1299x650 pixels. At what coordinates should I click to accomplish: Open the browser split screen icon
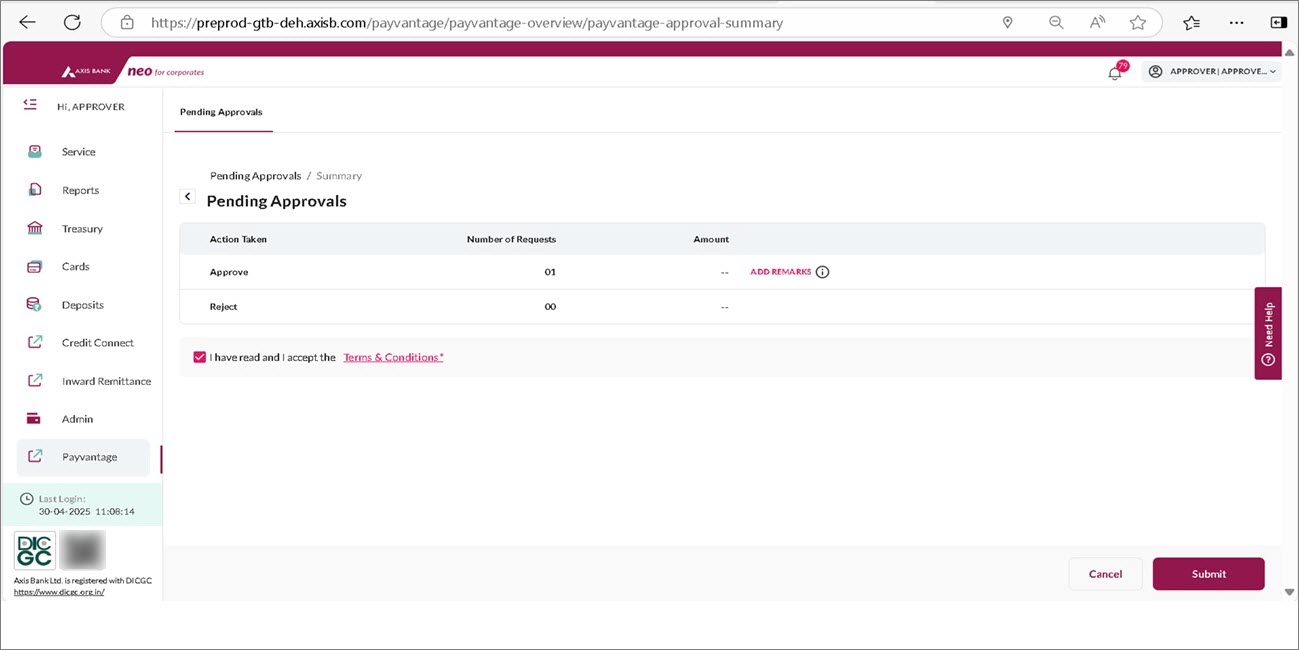(1278, 22)
